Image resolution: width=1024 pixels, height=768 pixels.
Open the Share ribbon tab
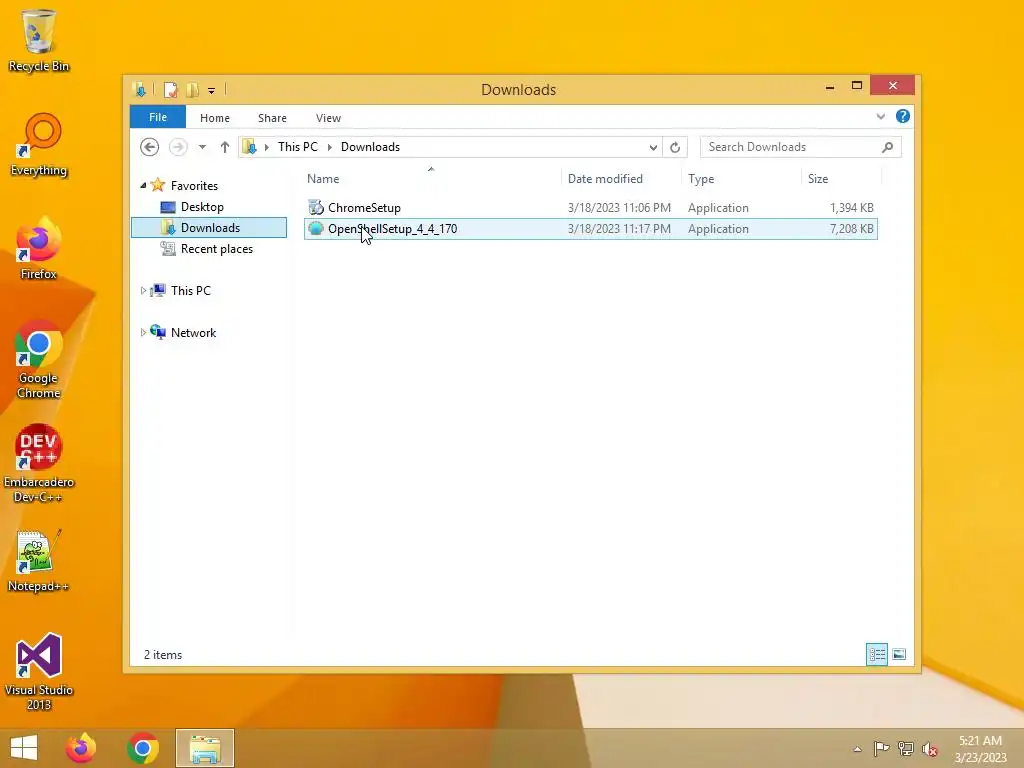click(x=272, y=118)
